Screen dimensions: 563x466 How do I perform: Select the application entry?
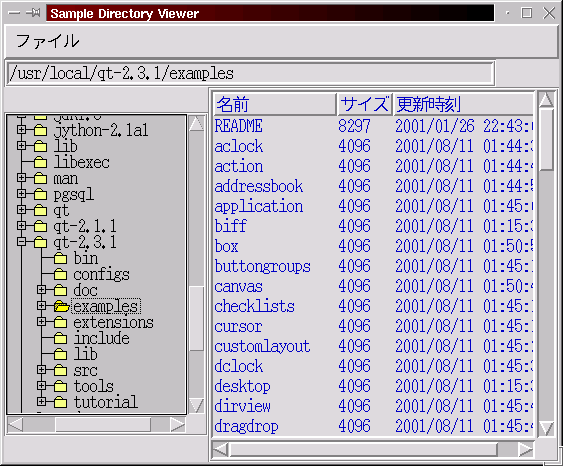pos(259,206)
